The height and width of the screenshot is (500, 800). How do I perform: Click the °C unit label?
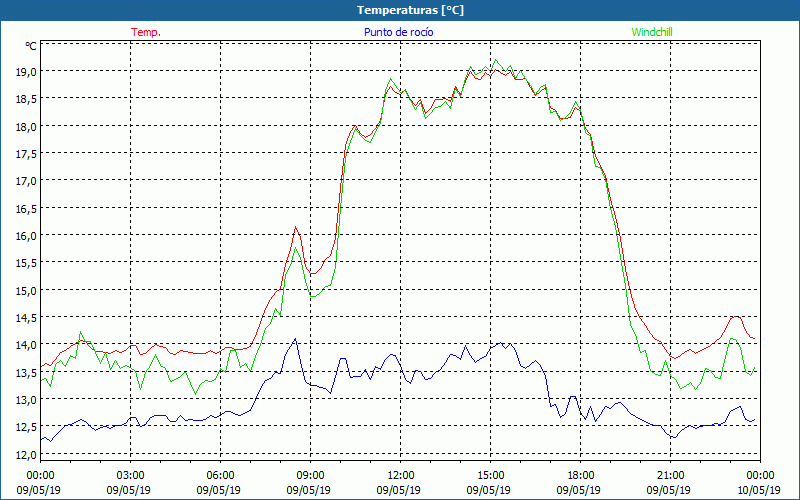click(31, 46)
